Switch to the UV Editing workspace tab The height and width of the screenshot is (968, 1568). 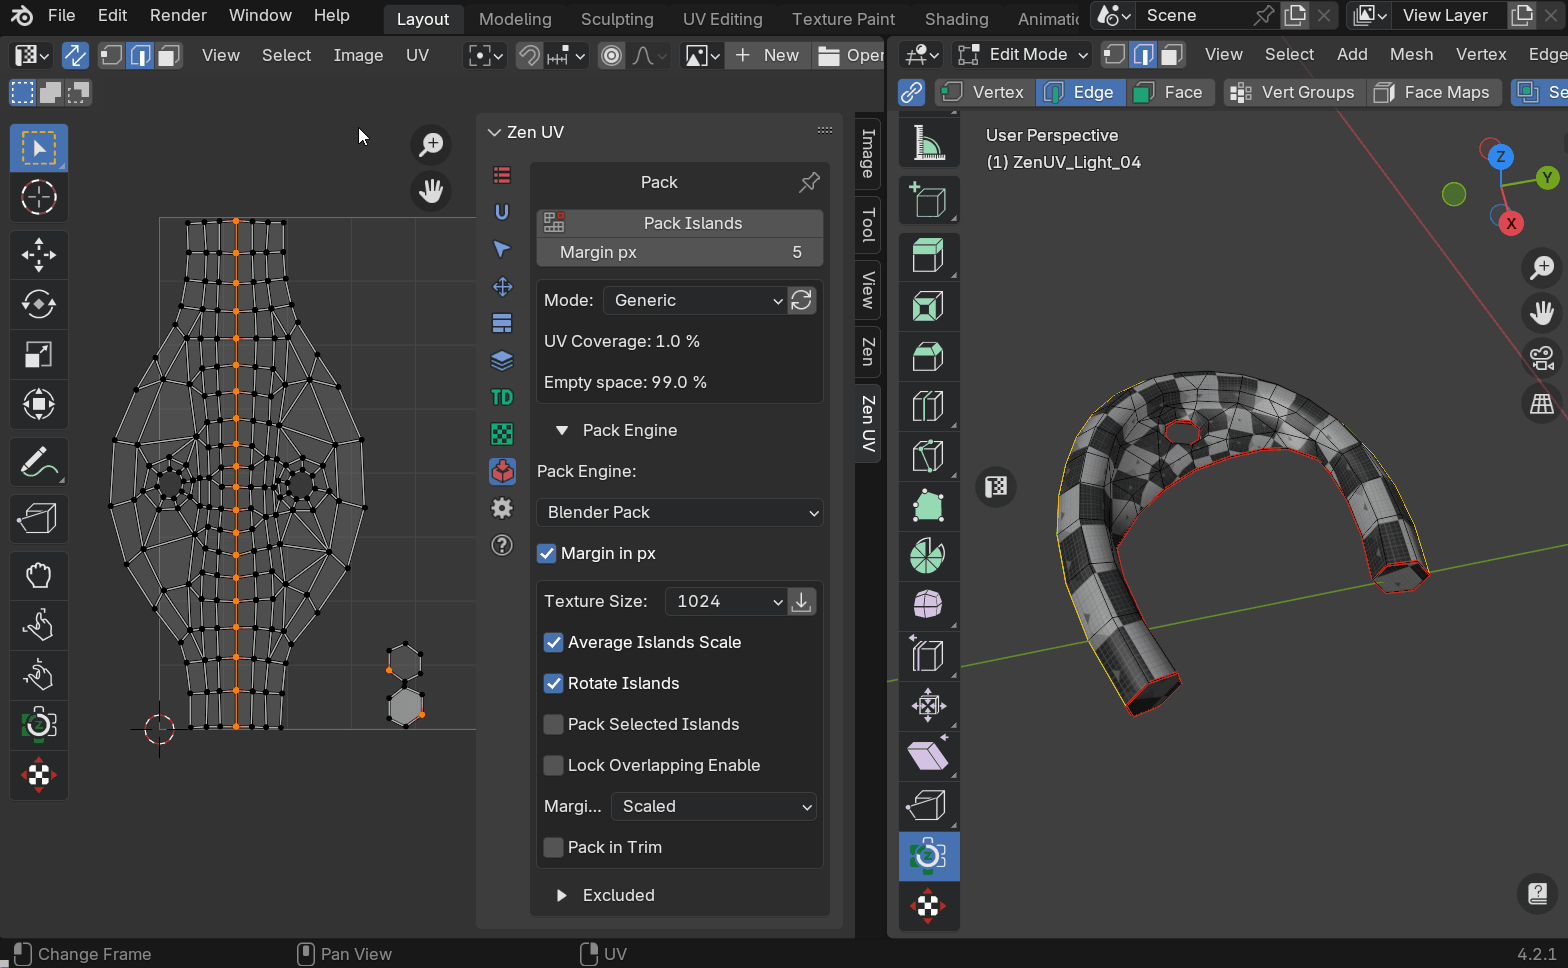(722, 19)
